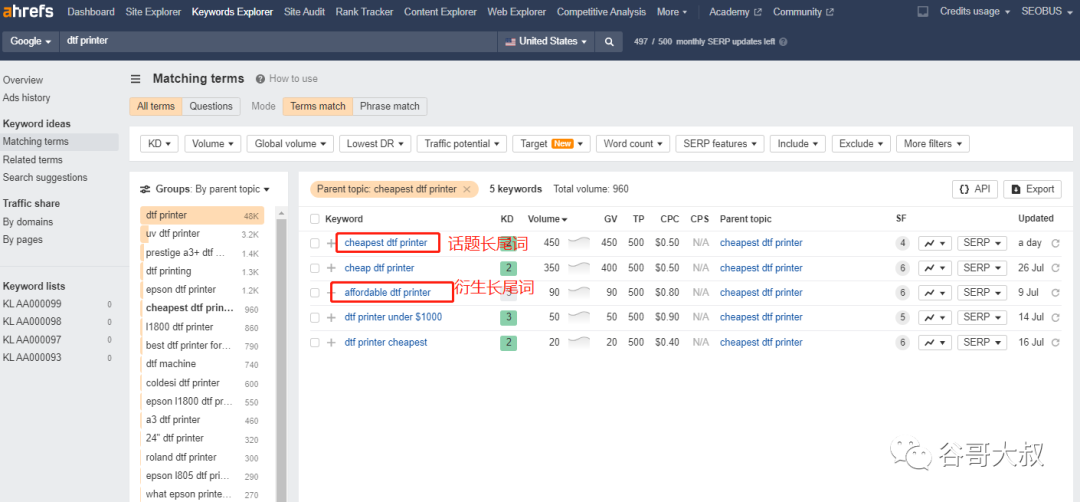Screen dimensions: 1080x502
Task: Open the monitor icon near Credits usage
Action: (921, 12)
